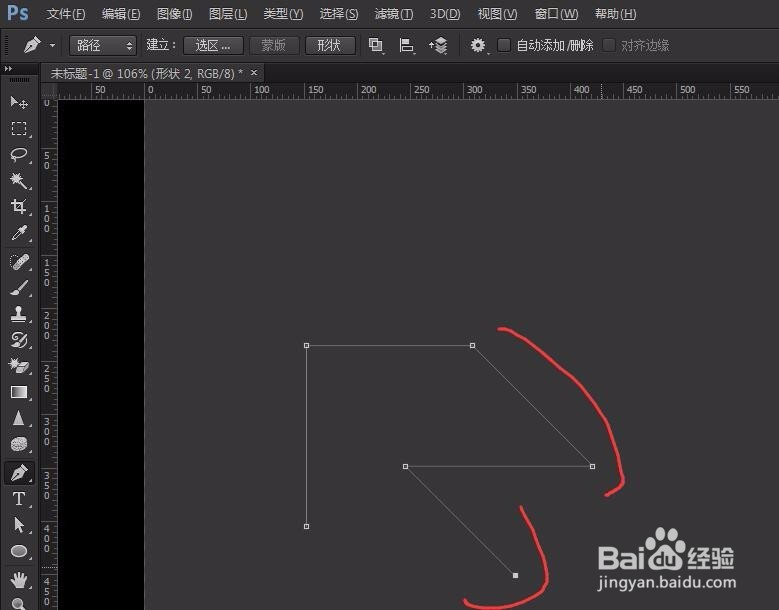The height and width of the screenshot is (610, 779).
Task: Open pen tool preset picker arrow
Action: (52, 46)
